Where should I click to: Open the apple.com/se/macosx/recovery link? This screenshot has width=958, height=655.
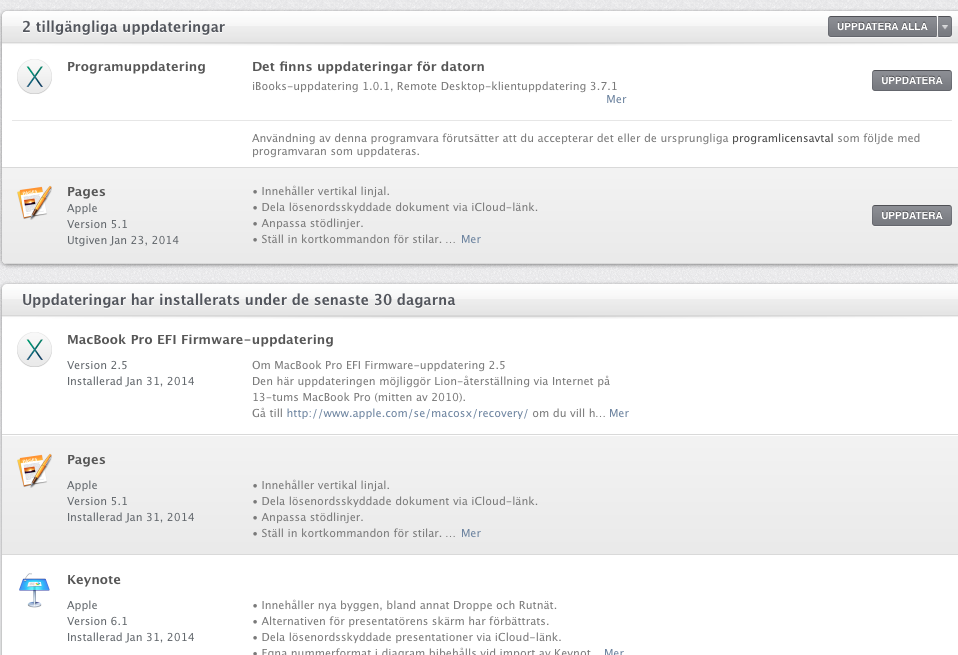pos(407,413)
